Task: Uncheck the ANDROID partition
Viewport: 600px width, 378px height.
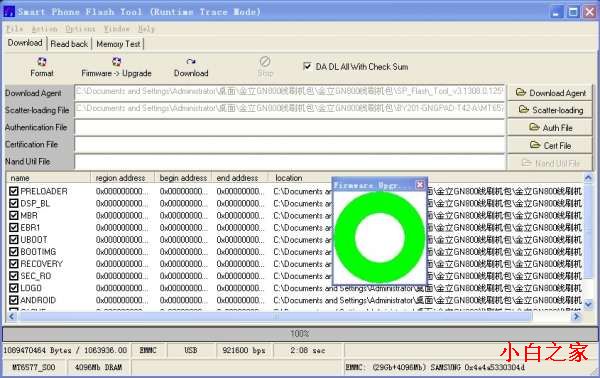Action: coord(14,300)
